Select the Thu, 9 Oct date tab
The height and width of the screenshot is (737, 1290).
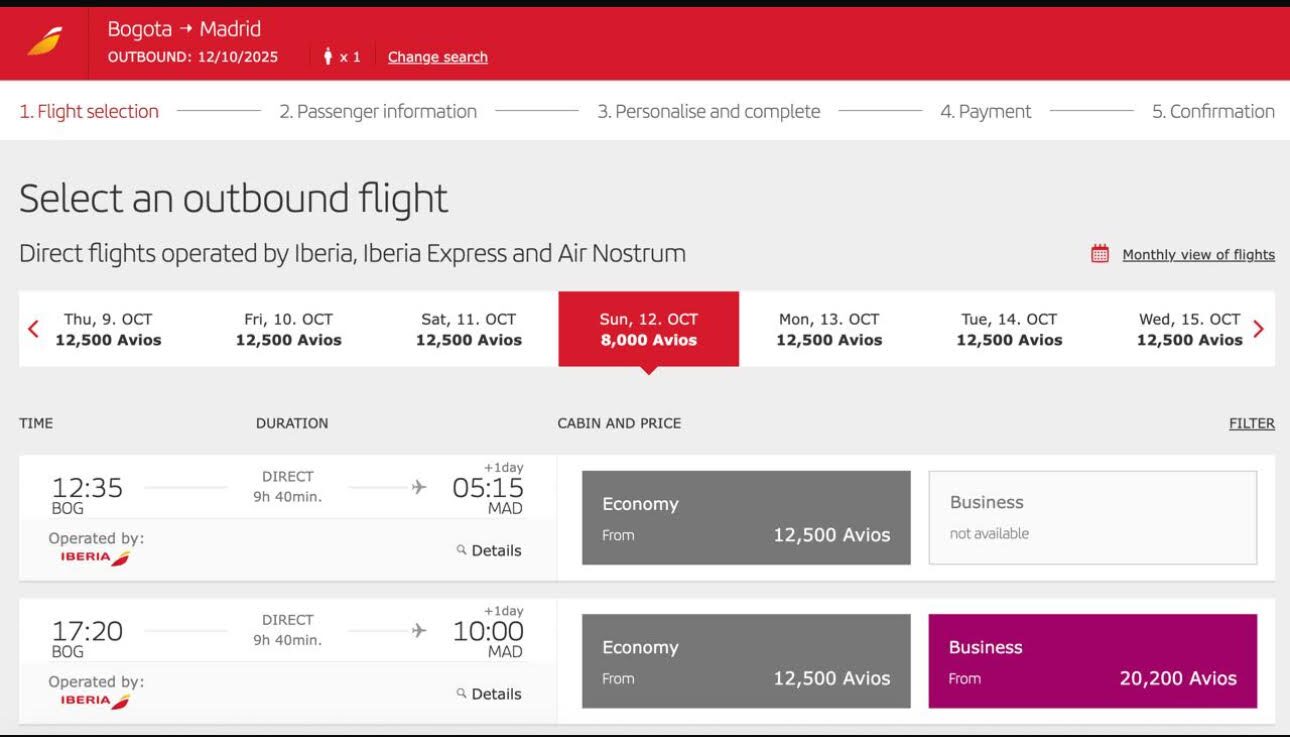click(x=108, y=329)
